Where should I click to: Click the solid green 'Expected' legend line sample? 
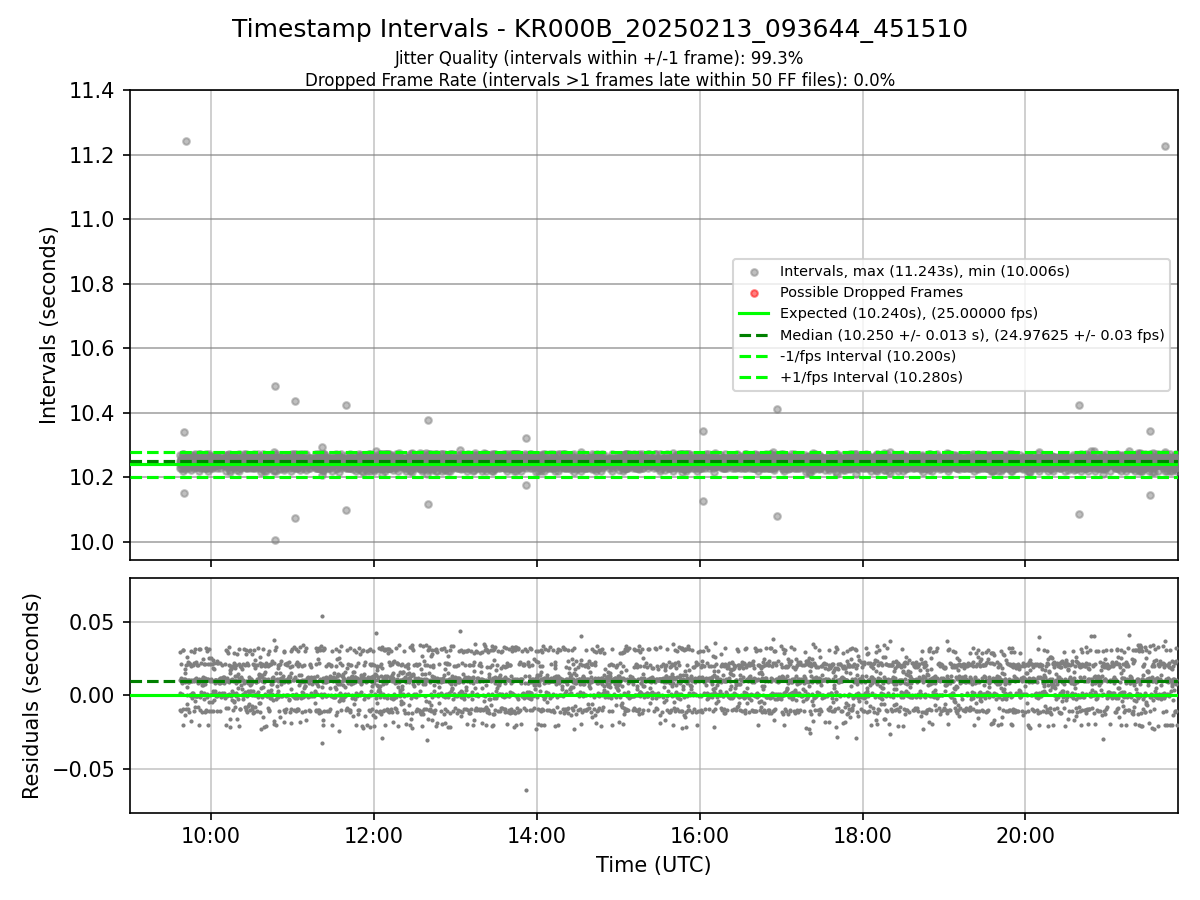754,314
